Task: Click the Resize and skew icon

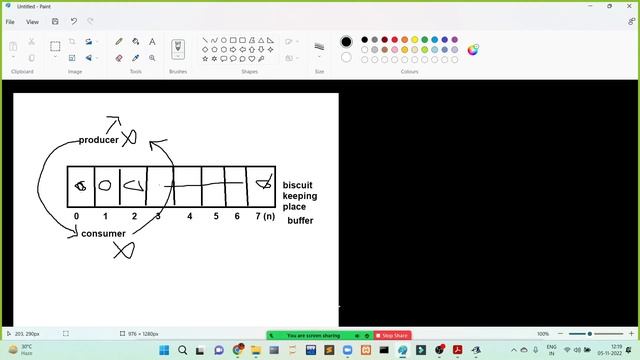Action: (x=72, y=58)
